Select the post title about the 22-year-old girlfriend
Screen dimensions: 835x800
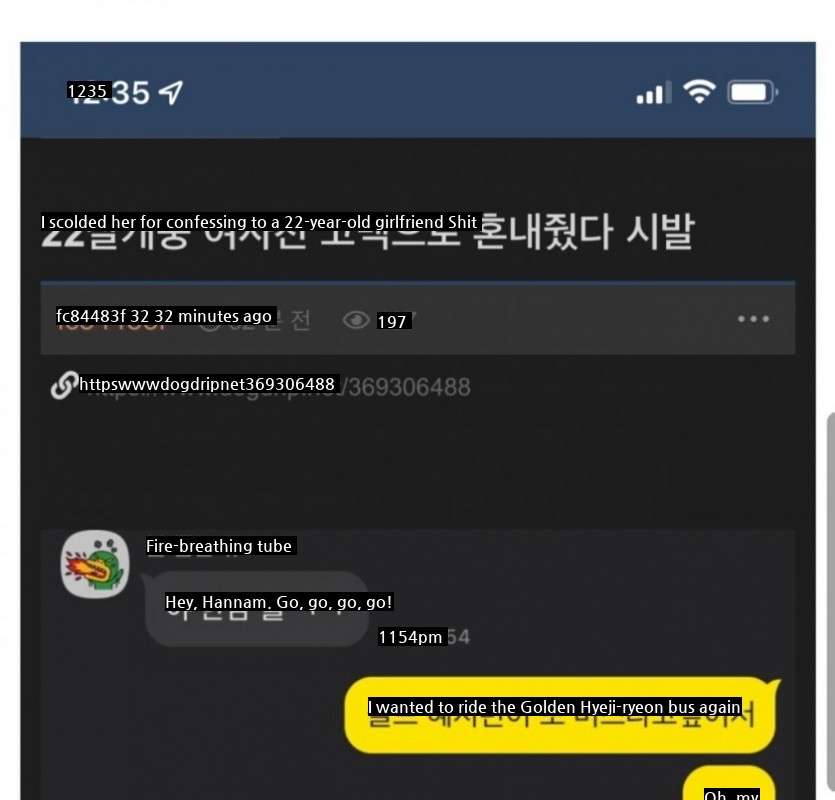coord(367,230)
